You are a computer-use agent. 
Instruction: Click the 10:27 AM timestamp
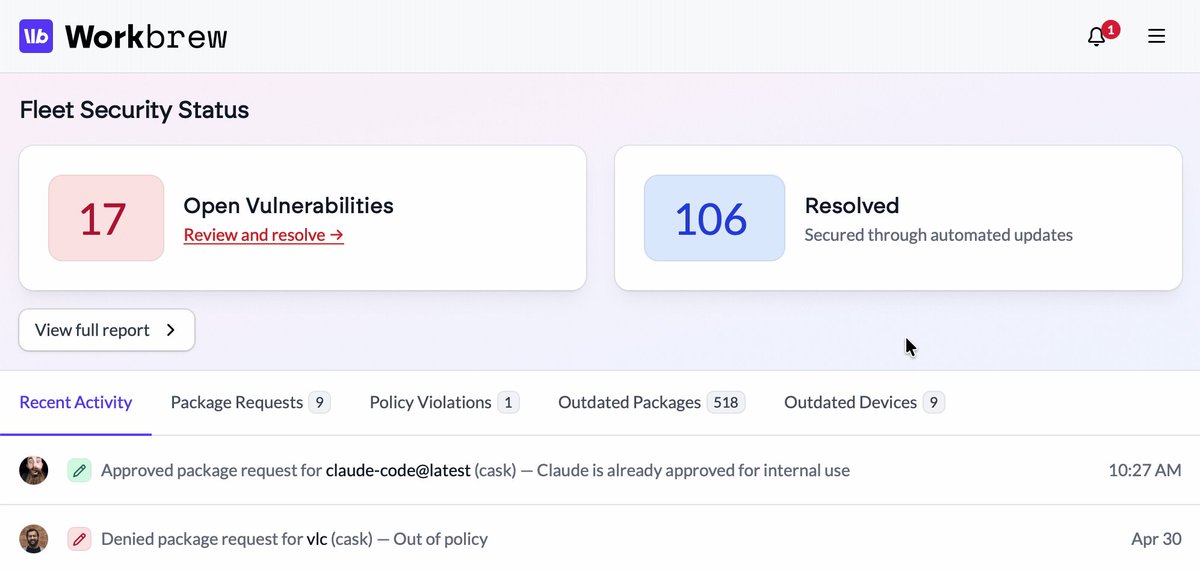coord(1145,470)
